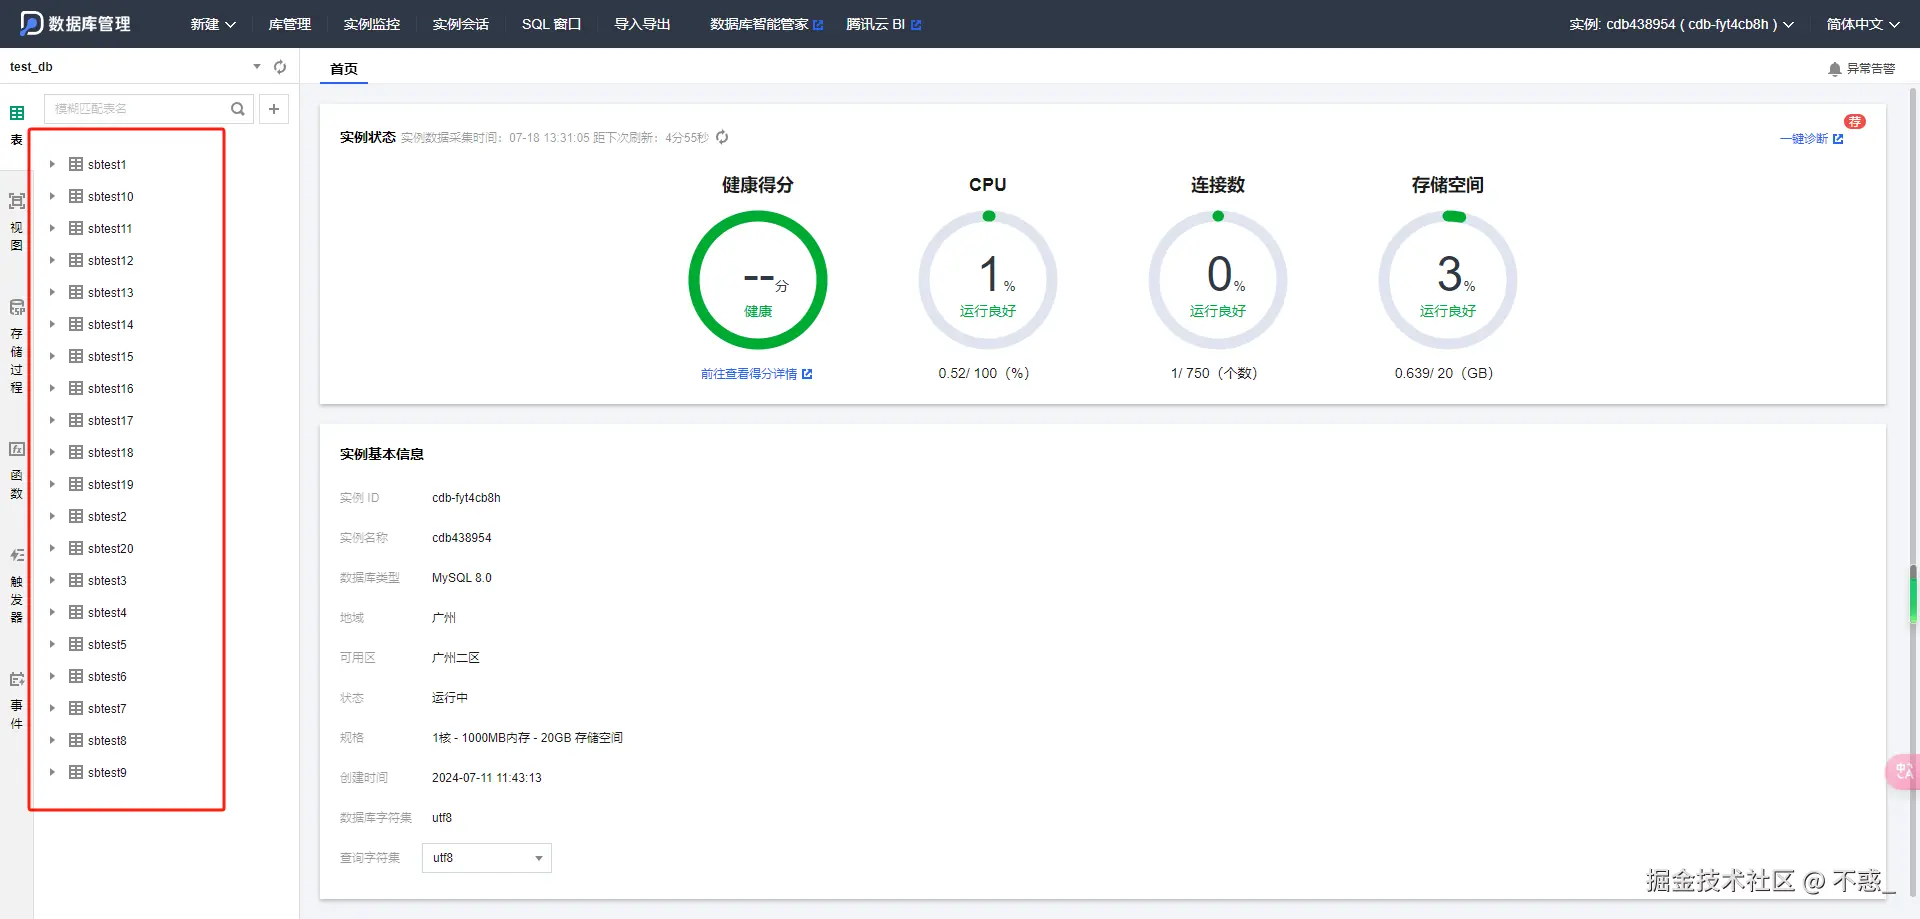Click the sbtest6 table icon
This screenshot has width=1920, height=919.
pos(76,676)
